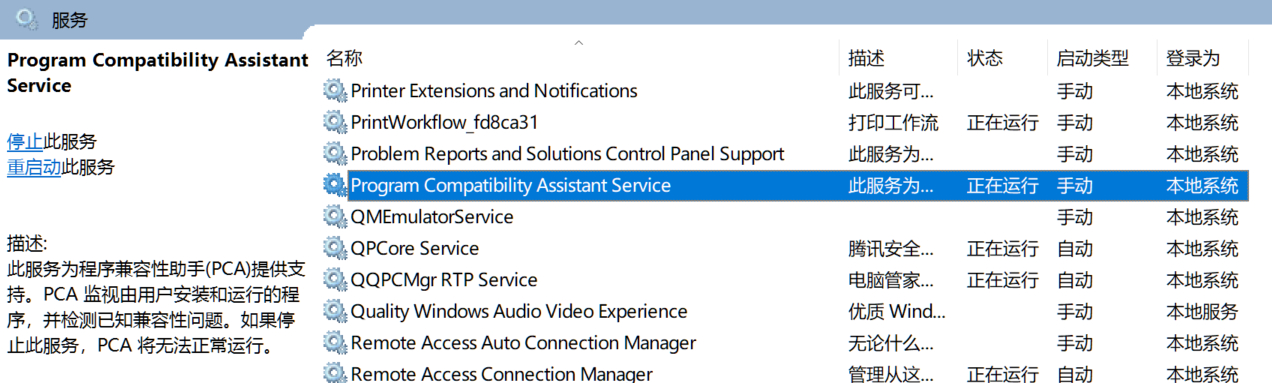Select the Remote Access Auto Connection Manager entry
This screenshot has width=1272, height=383.
(785, 343)
